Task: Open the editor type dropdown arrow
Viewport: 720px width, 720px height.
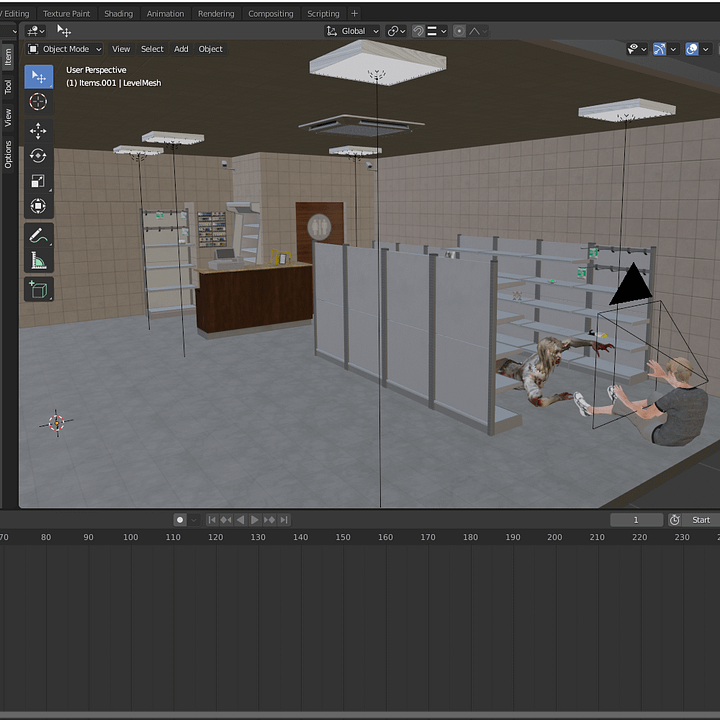Action: (x=42, y=31)
